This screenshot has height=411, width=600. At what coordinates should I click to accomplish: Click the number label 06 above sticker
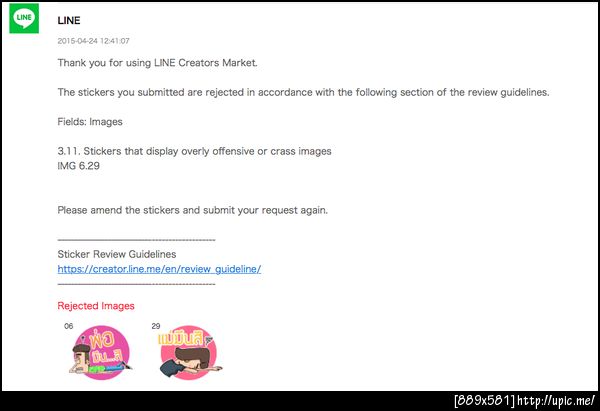tap(68, 326)
